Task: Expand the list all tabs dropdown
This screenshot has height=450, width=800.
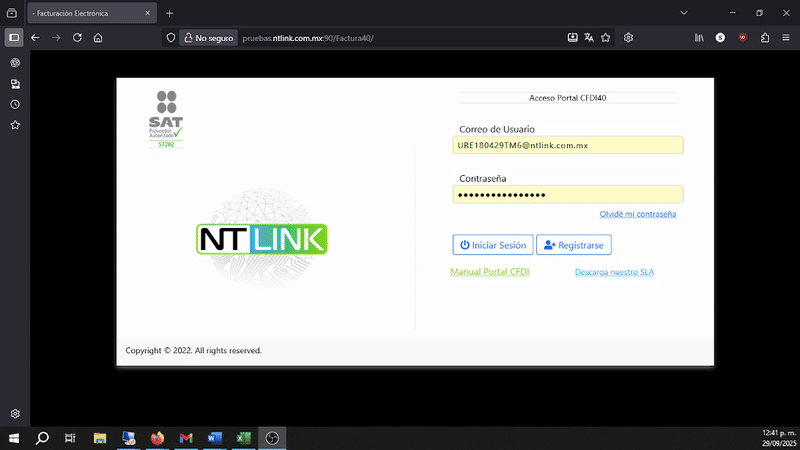Action: pos(684,13)
